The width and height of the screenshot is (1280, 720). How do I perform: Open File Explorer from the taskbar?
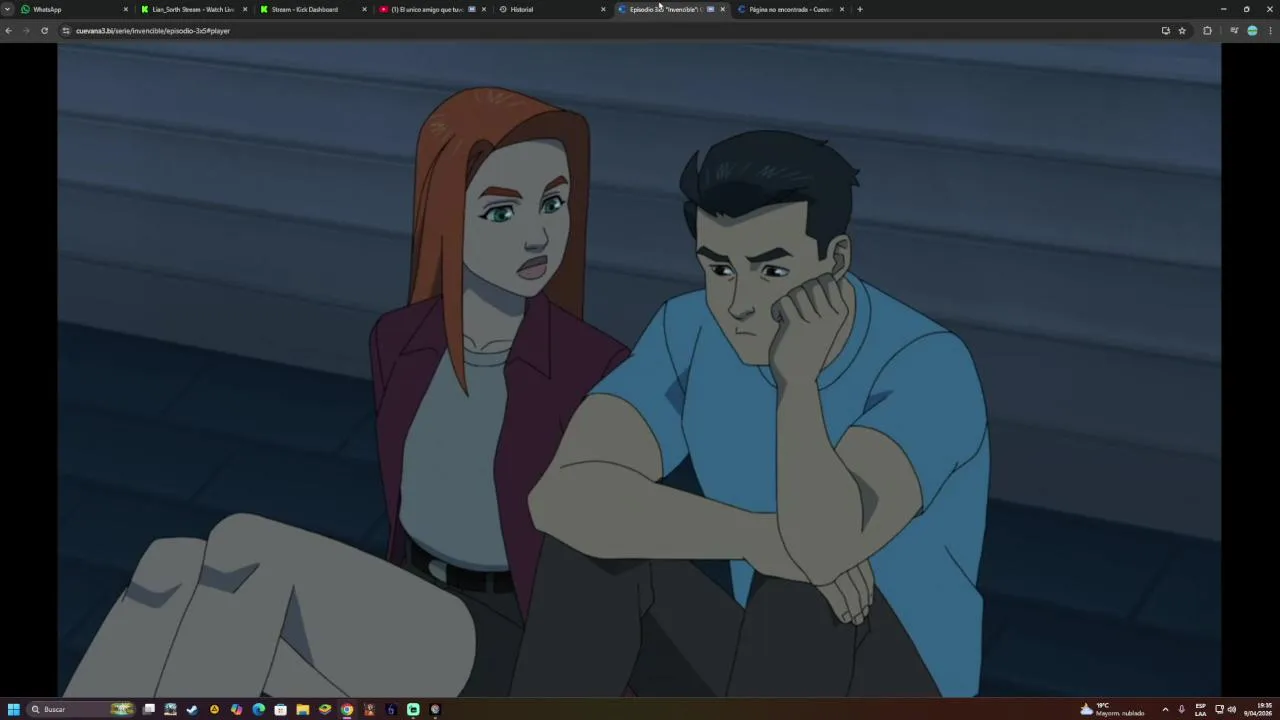point(302,709)
